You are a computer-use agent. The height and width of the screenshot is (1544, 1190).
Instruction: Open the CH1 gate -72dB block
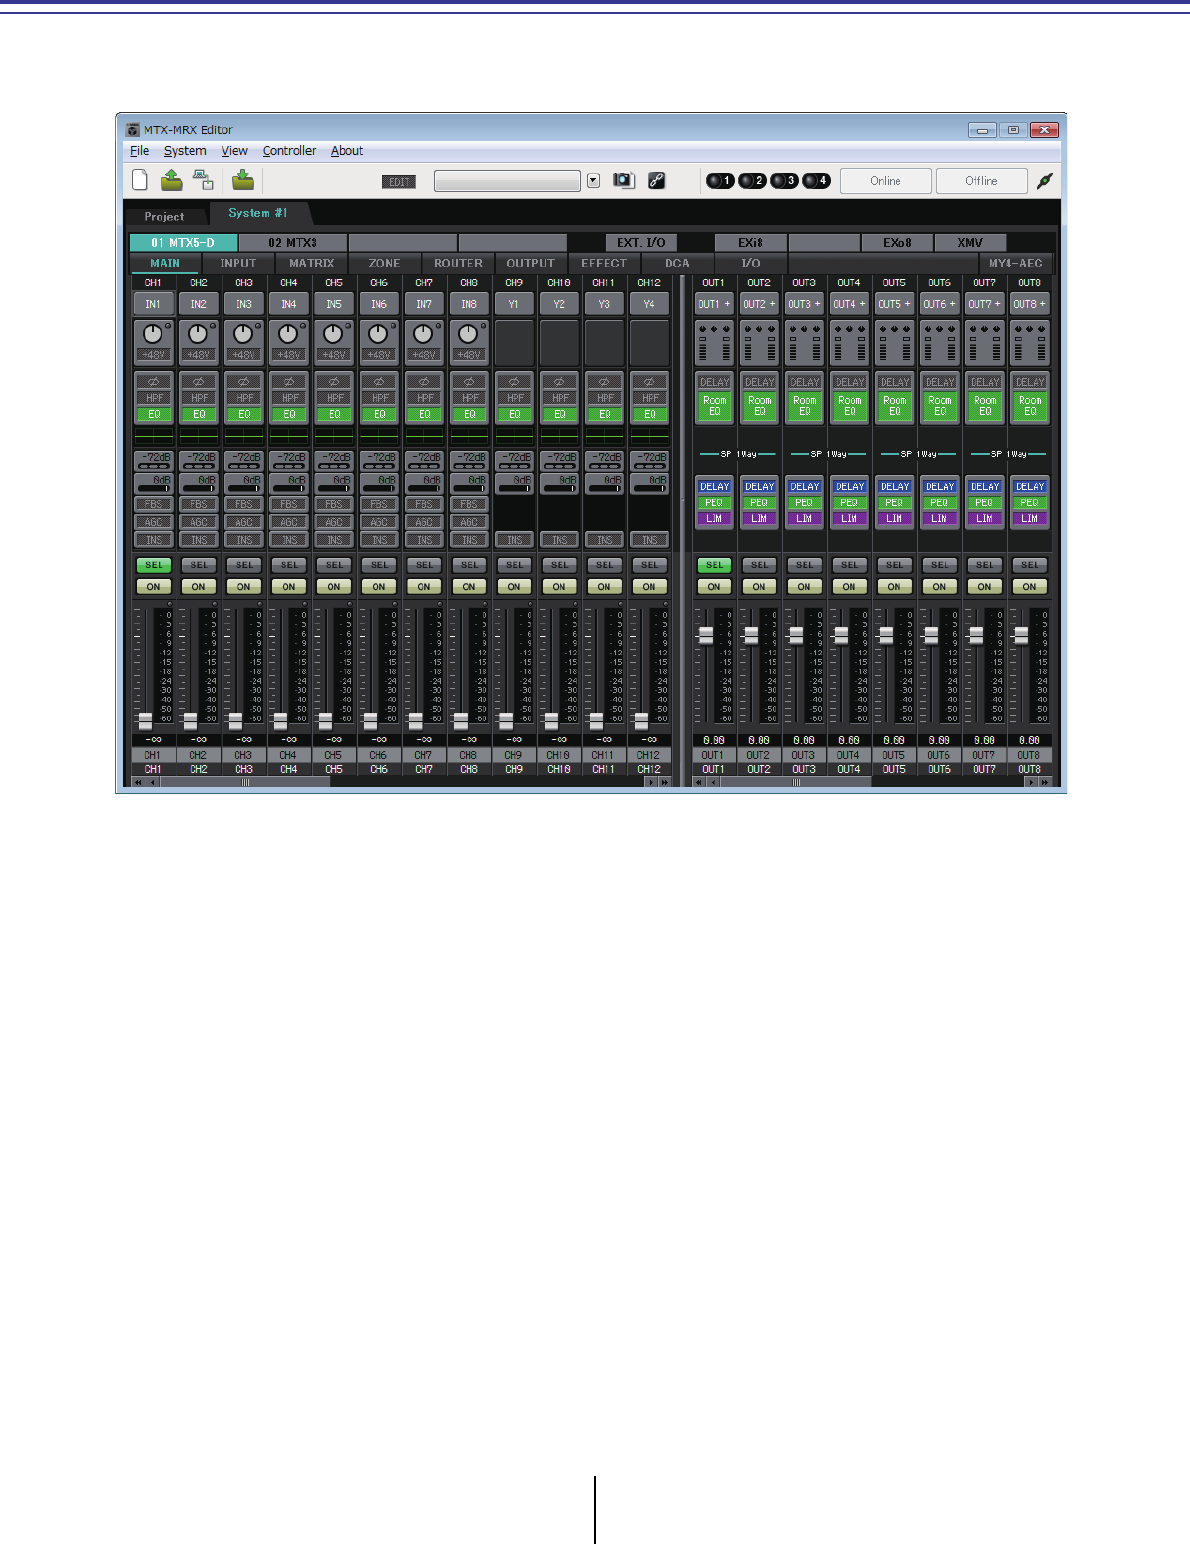click(154, 461)
